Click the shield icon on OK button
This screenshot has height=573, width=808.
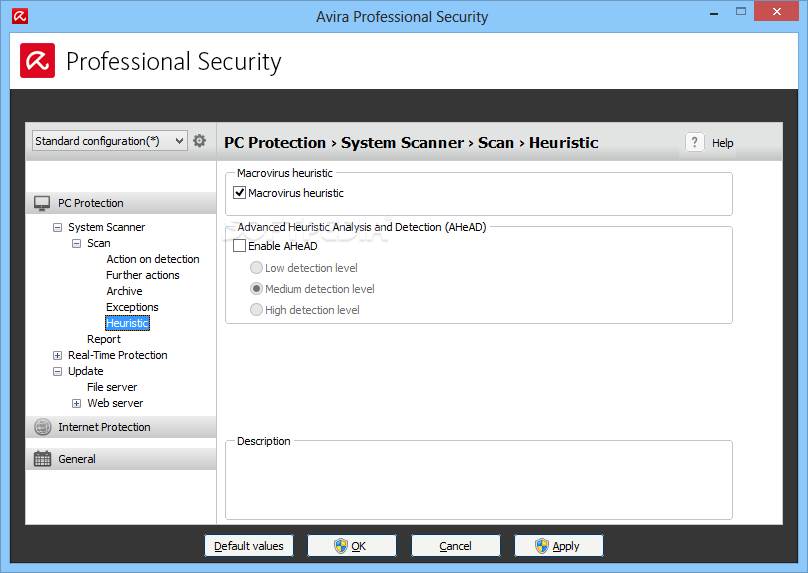pos(341,546)
